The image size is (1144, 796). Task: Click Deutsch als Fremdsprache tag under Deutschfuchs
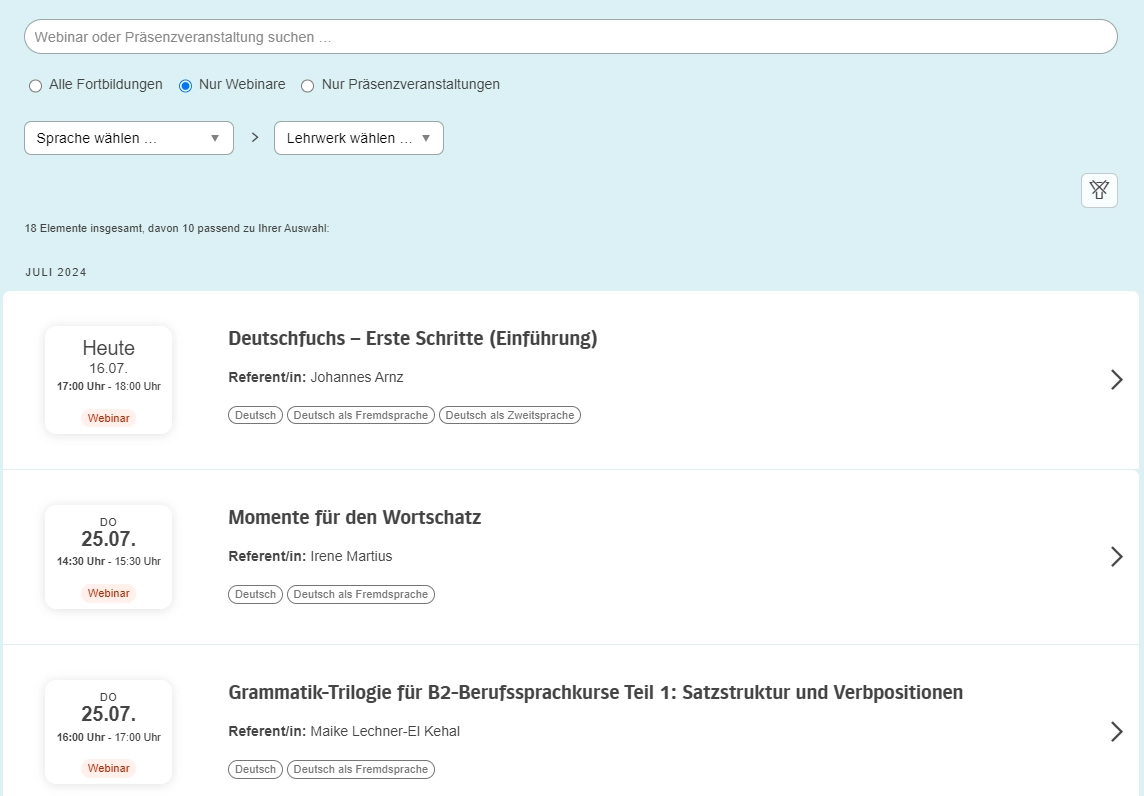click(x=361, y=415)
